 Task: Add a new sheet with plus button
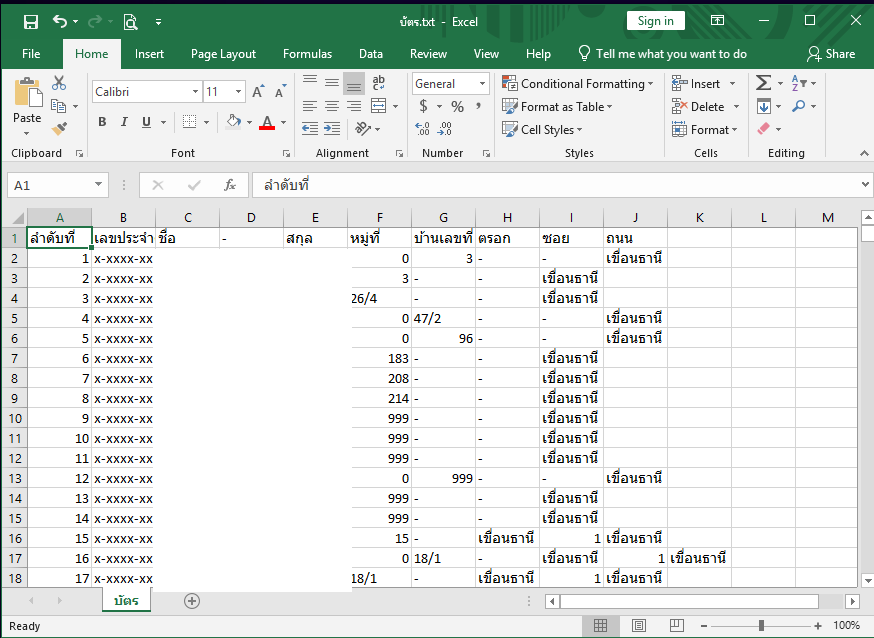(x=192, y=601)
